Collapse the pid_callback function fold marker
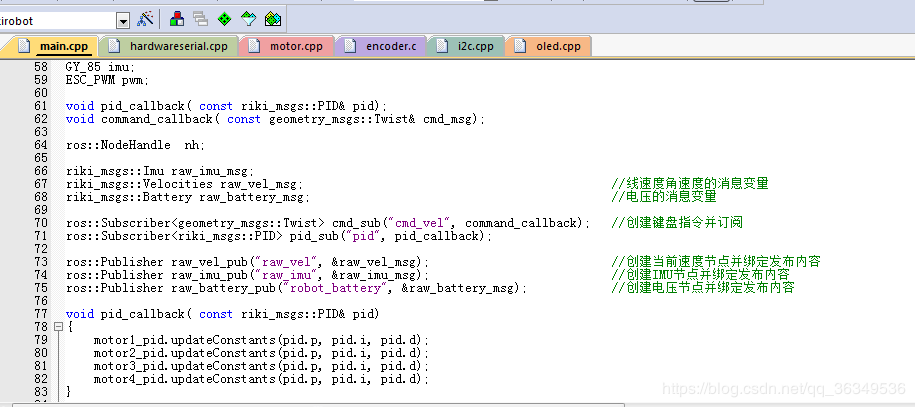The width and height of the screenshot is (915, 407). tap(58, 327)
